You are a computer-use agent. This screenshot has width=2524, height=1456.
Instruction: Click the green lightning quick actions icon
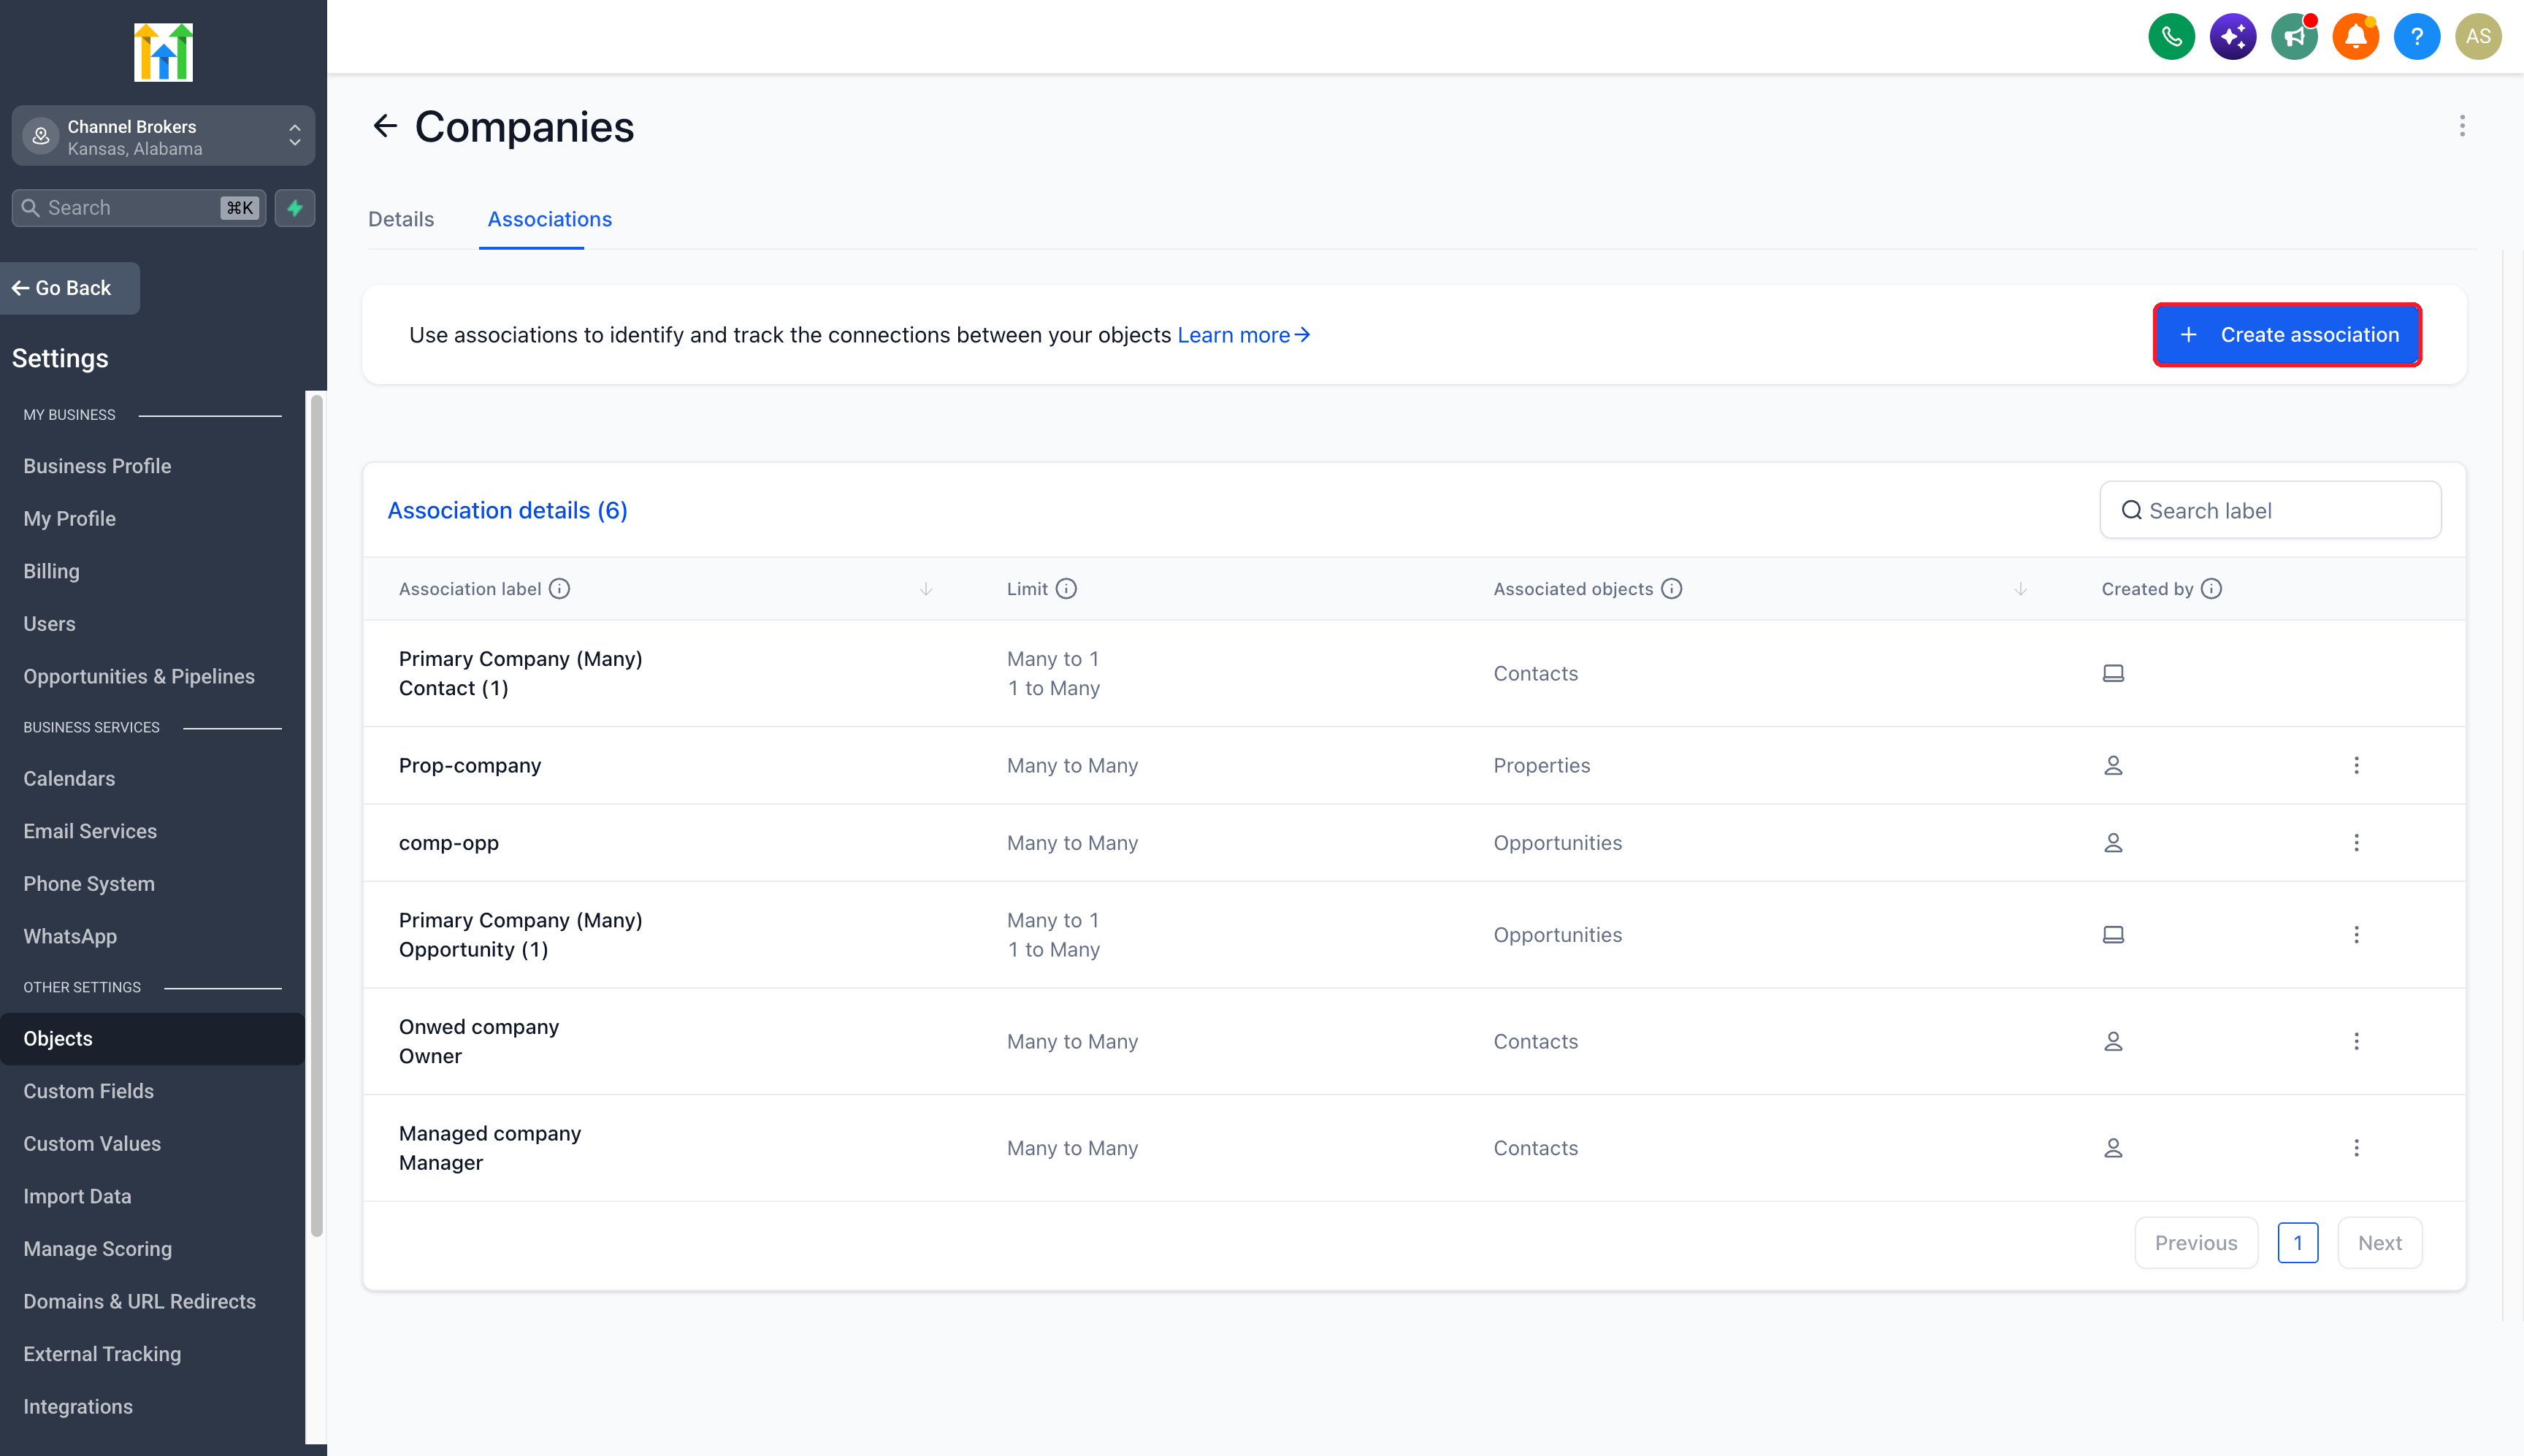(295, 208)
